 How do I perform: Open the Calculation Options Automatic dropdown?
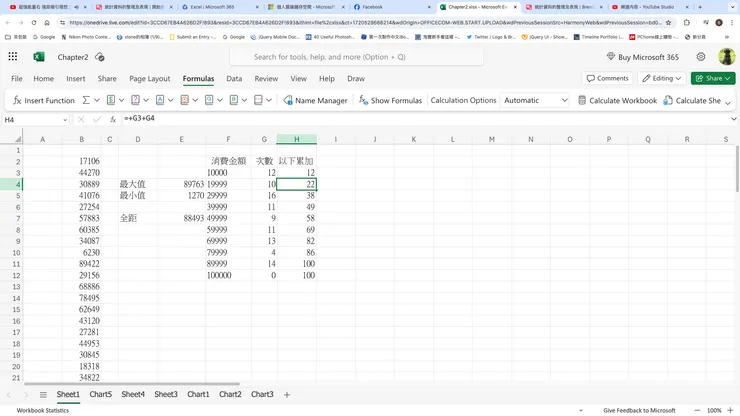click(535, 100)
